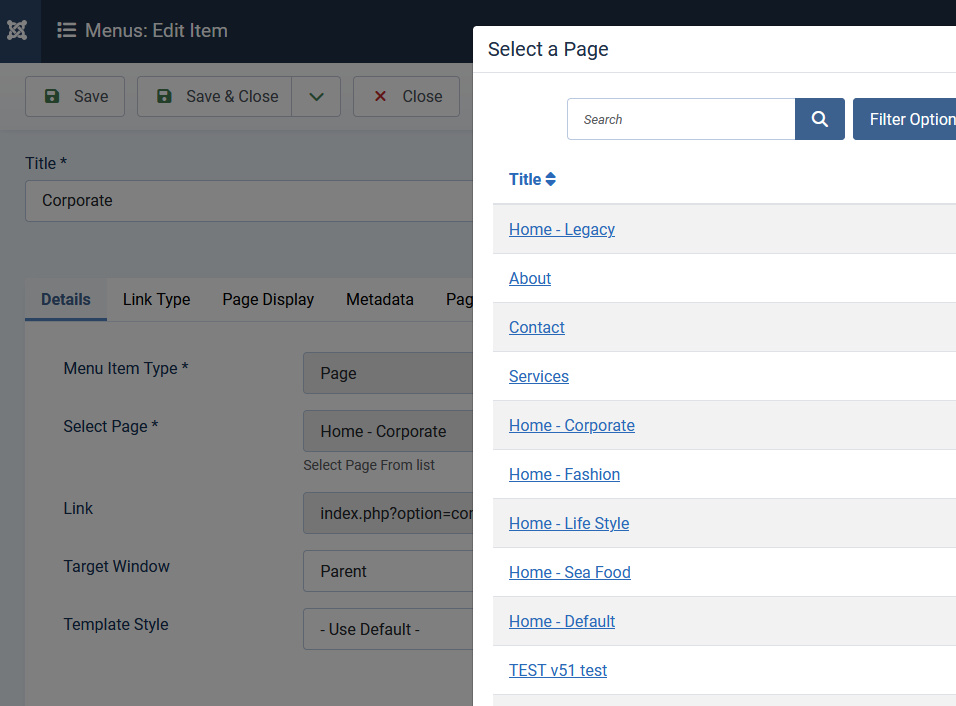Screen dimensions: 956x706
Task: Click the Title sort arrows icon
Action: 550,180
